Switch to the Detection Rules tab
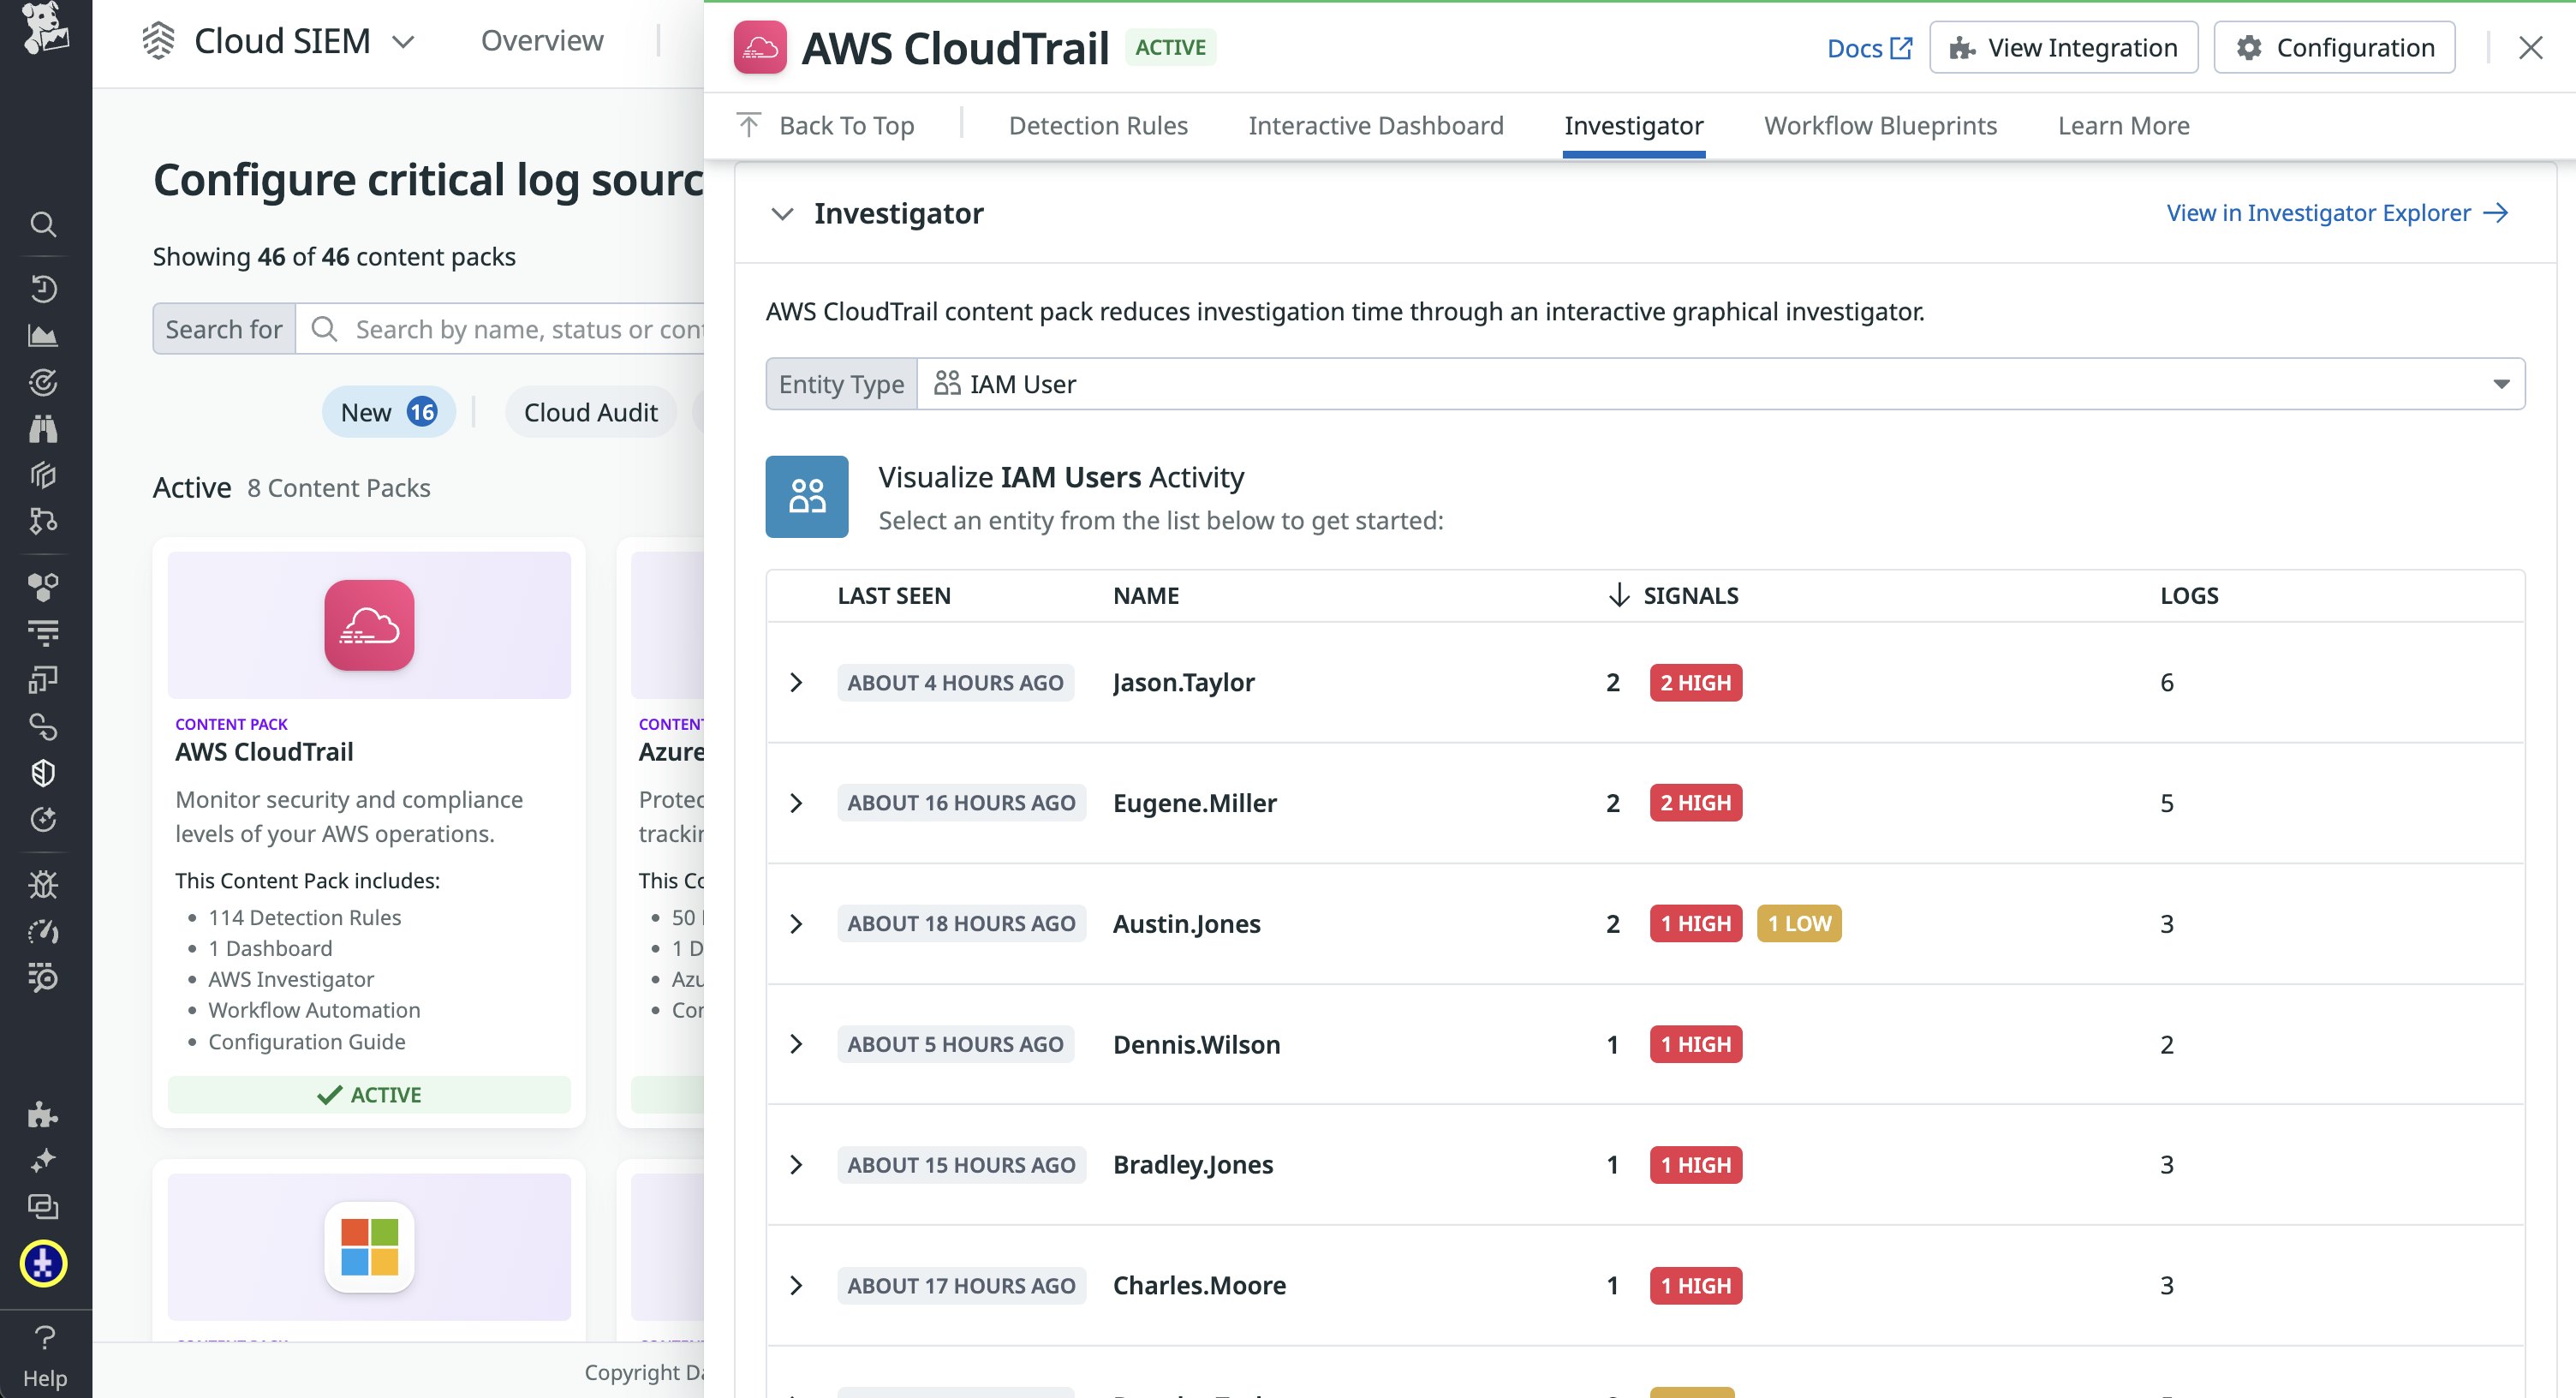This screenshot has height=1398, width=2576. click(x=1097, y=126)
